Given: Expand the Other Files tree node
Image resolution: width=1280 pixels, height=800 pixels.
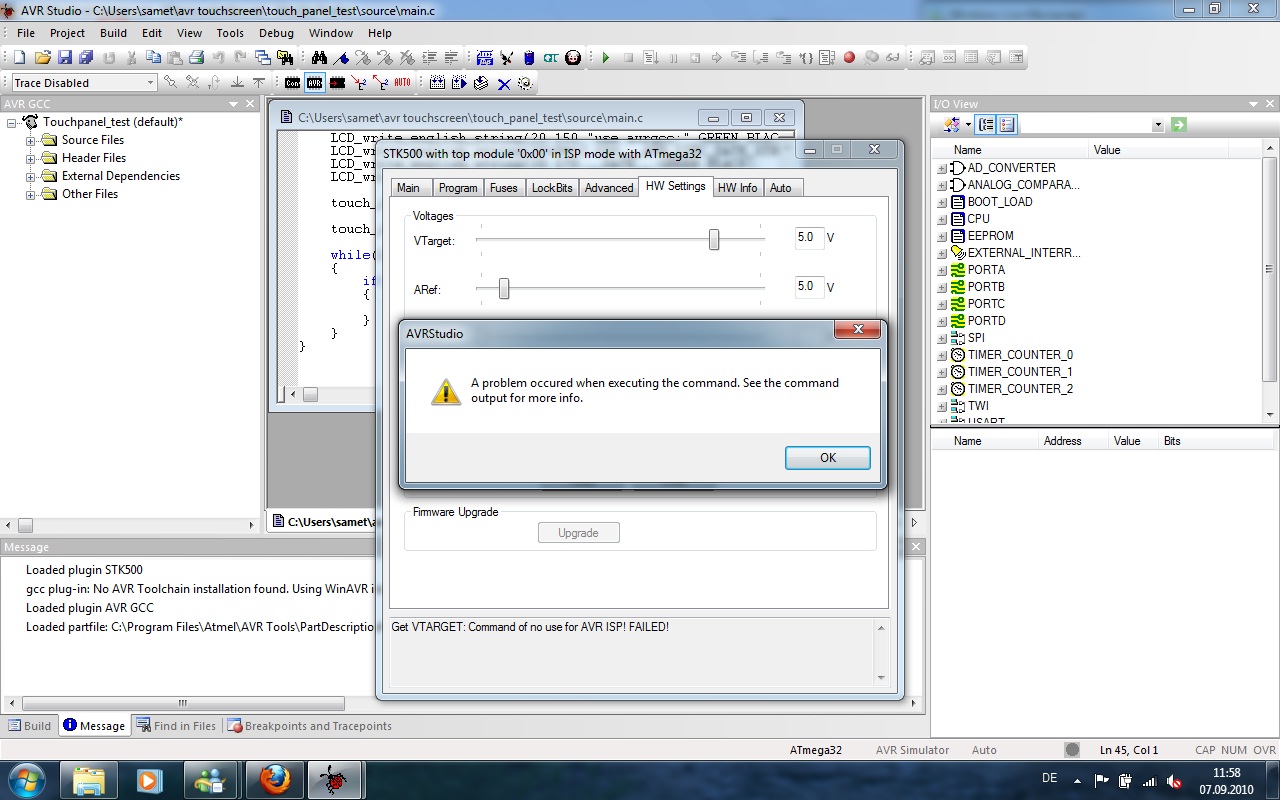Looking at the screenshot, I should coord(30,194).
